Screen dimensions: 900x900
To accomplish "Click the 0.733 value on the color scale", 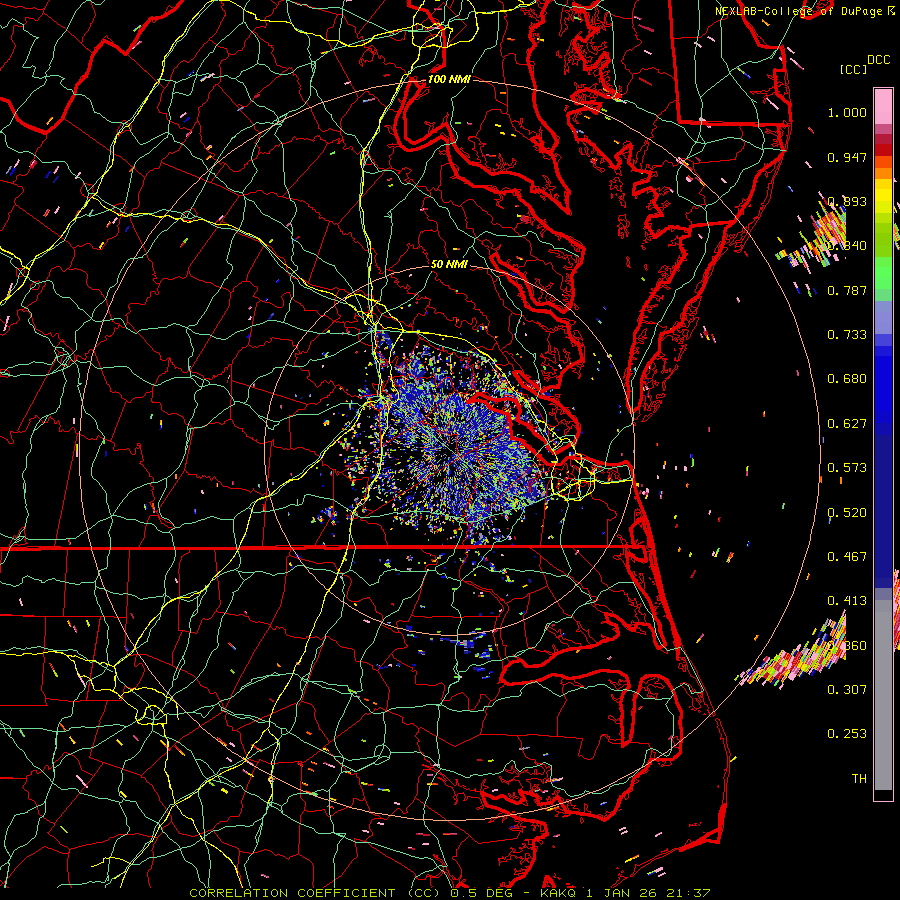I will [x=847, y=335].
